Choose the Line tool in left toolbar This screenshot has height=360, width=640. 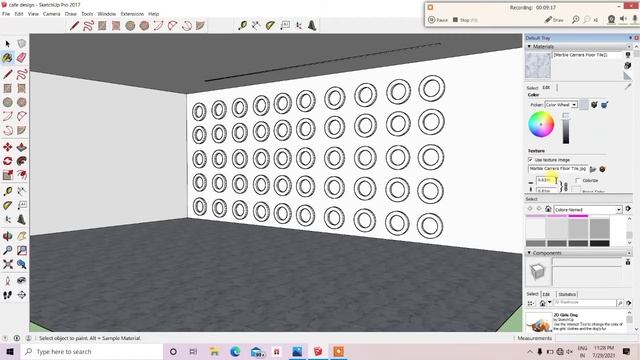pos(7,74)
